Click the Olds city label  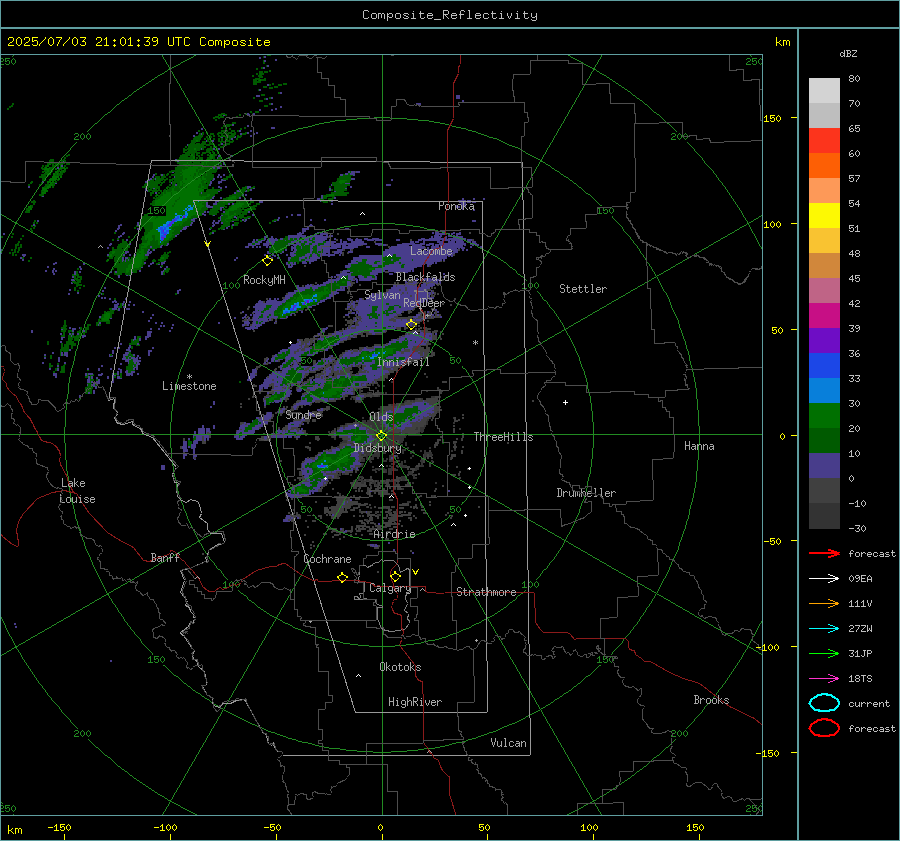[381, 417]
